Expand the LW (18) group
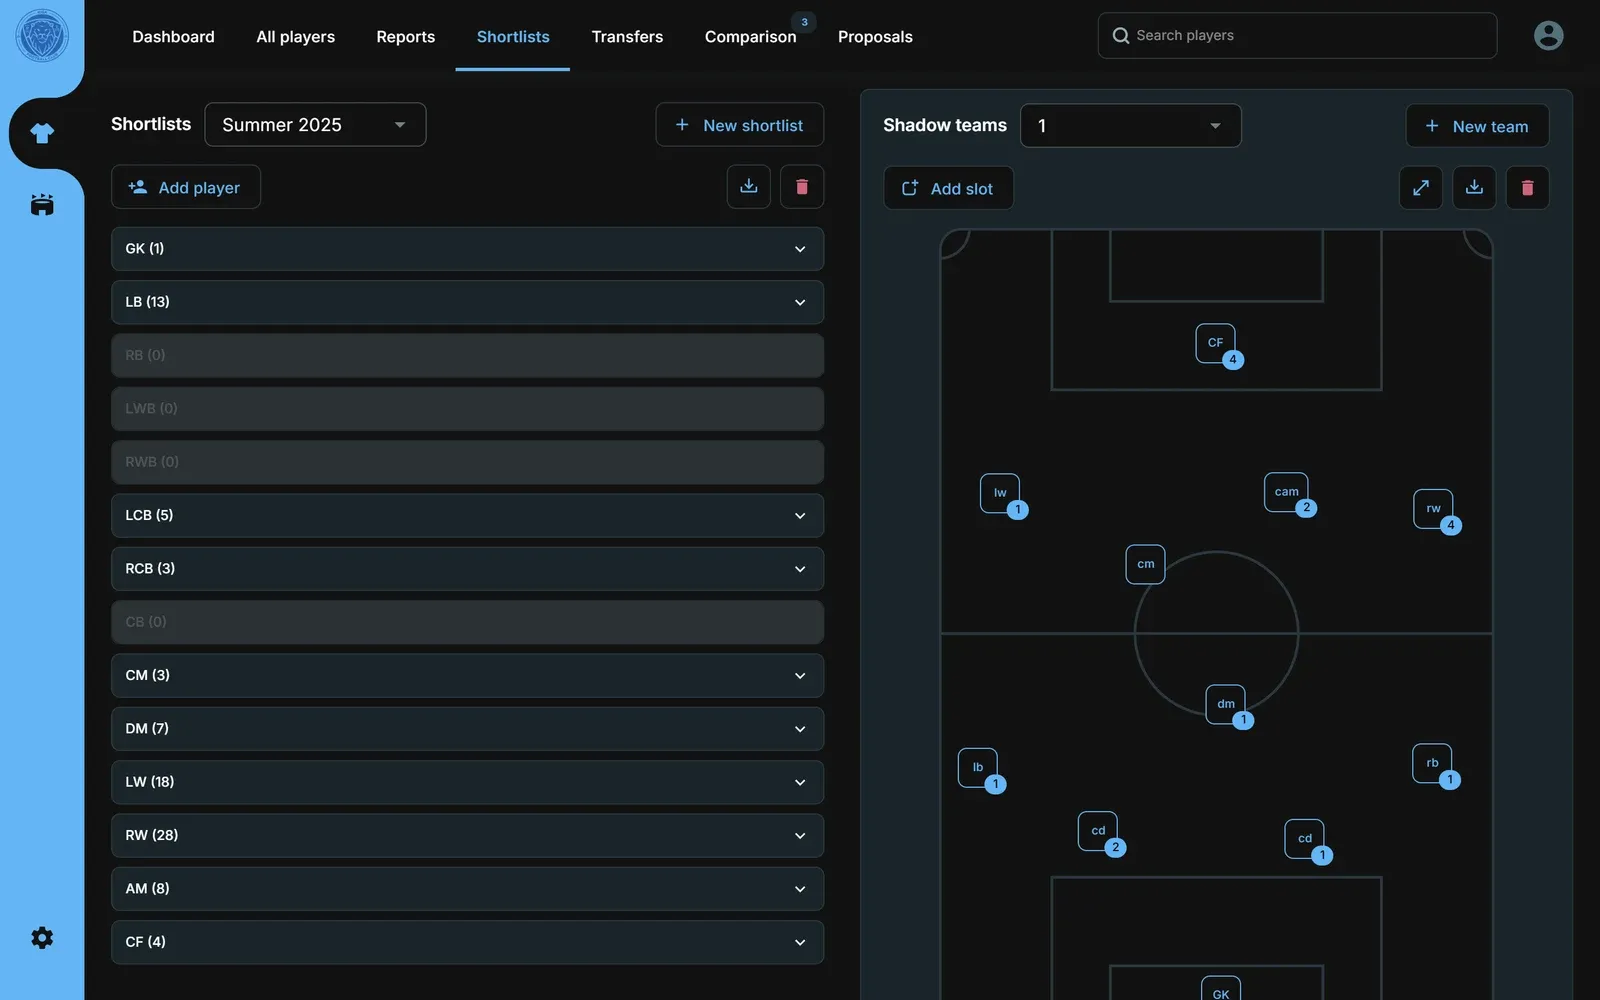The width and height of the screenshot is (1600, 1000). tap(467, 782)
